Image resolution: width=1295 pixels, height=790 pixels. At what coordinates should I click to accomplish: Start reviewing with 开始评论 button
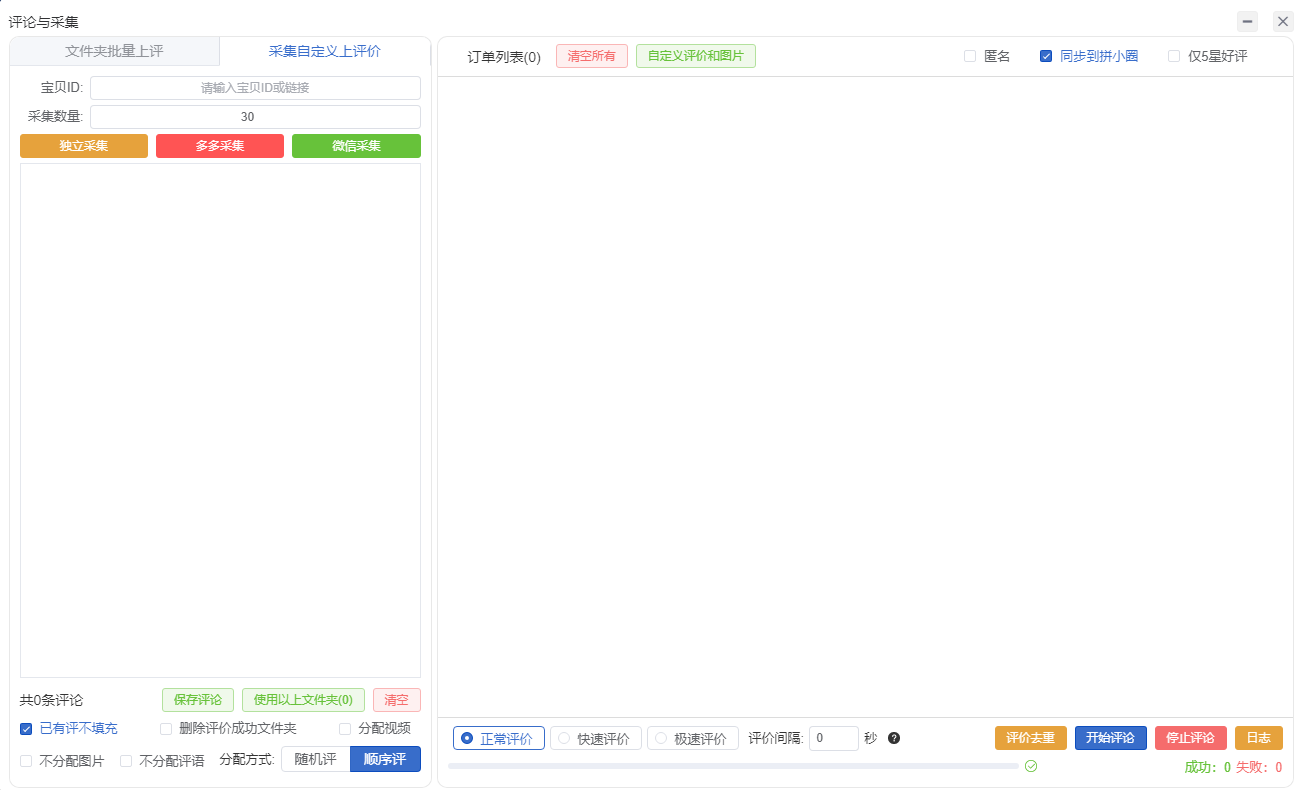click(x=1110, y=738)
